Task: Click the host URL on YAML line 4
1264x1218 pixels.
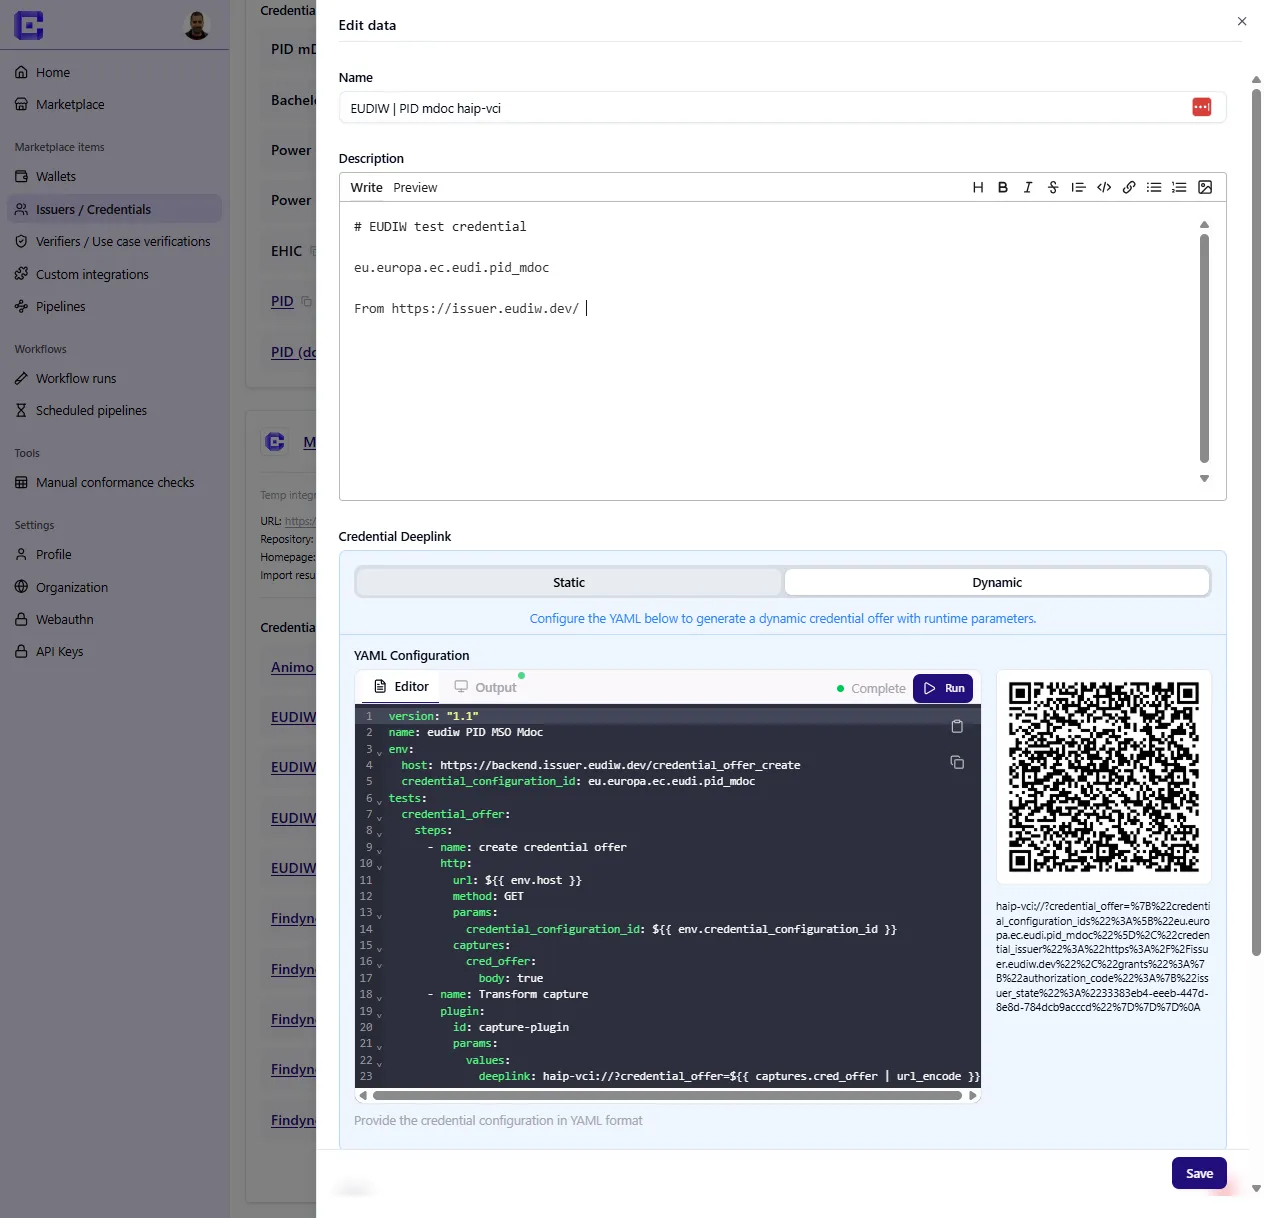Action: 620,765
